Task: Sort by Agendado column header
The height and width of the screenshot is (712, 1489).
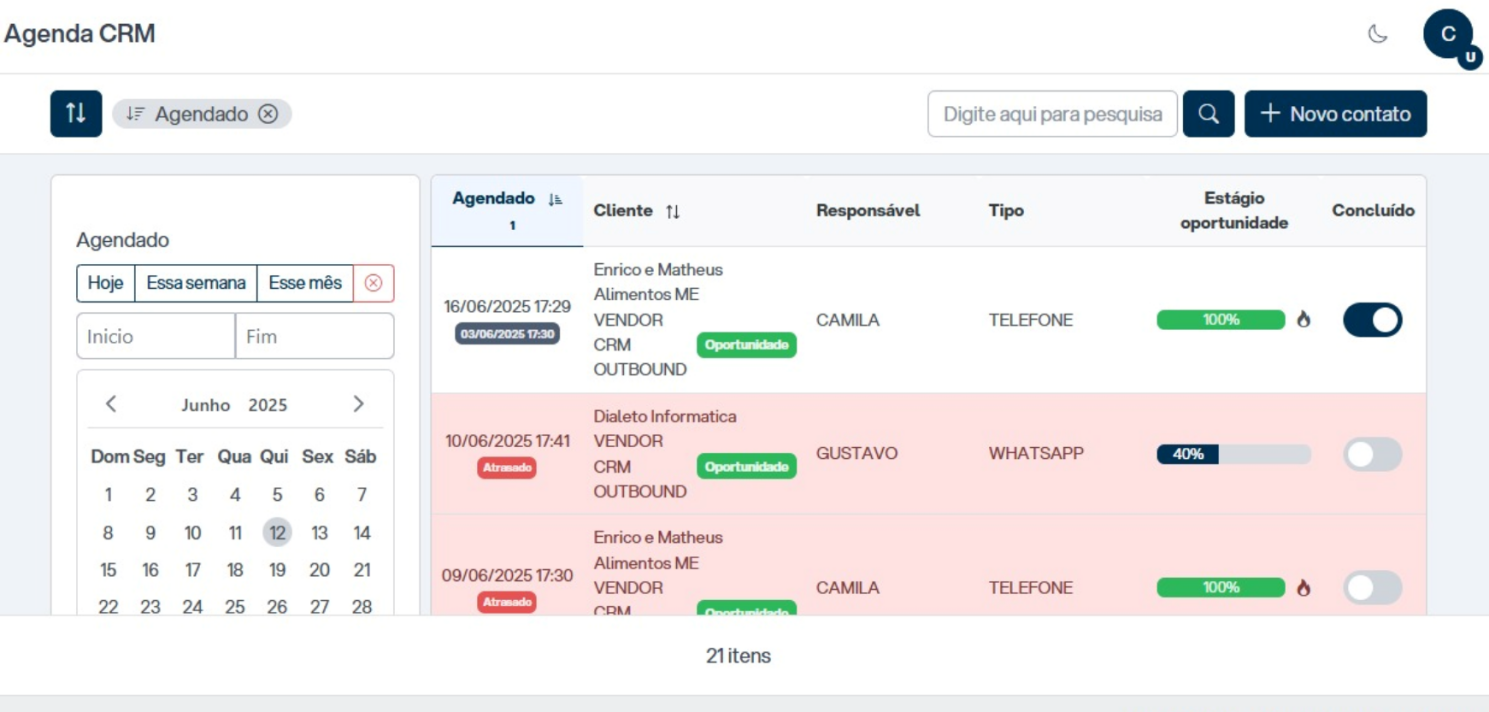Action: pyautogui.click(x=507, y=210)
